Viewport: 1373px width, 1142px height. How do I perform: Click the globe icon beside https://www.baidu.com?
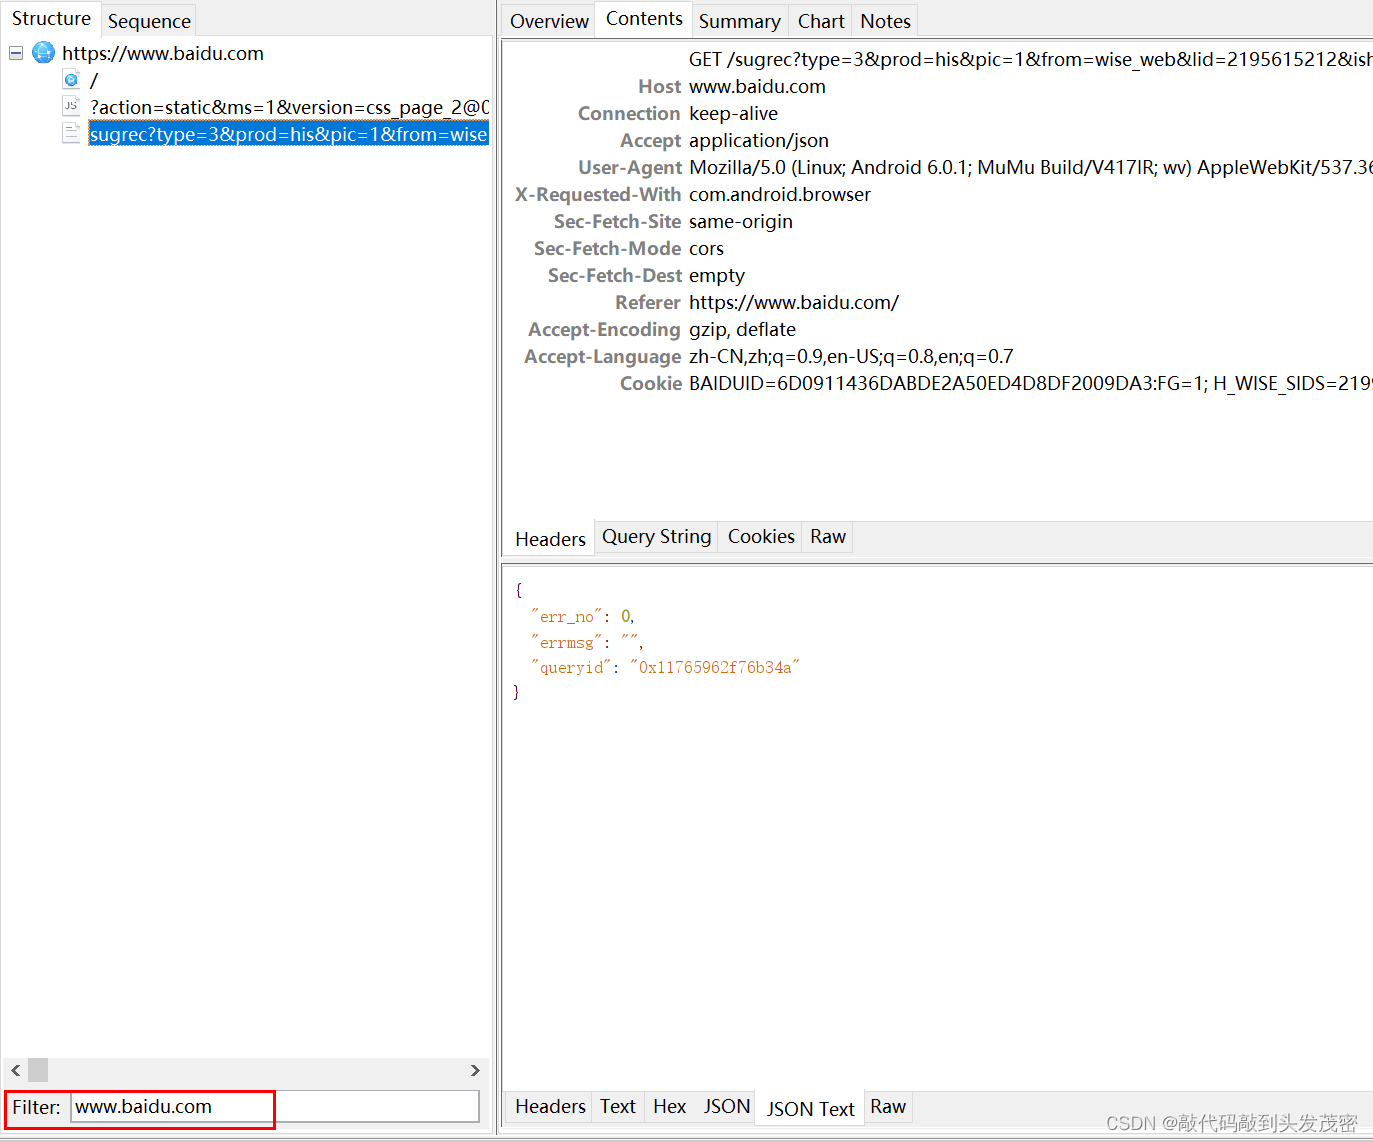(43, 52)
